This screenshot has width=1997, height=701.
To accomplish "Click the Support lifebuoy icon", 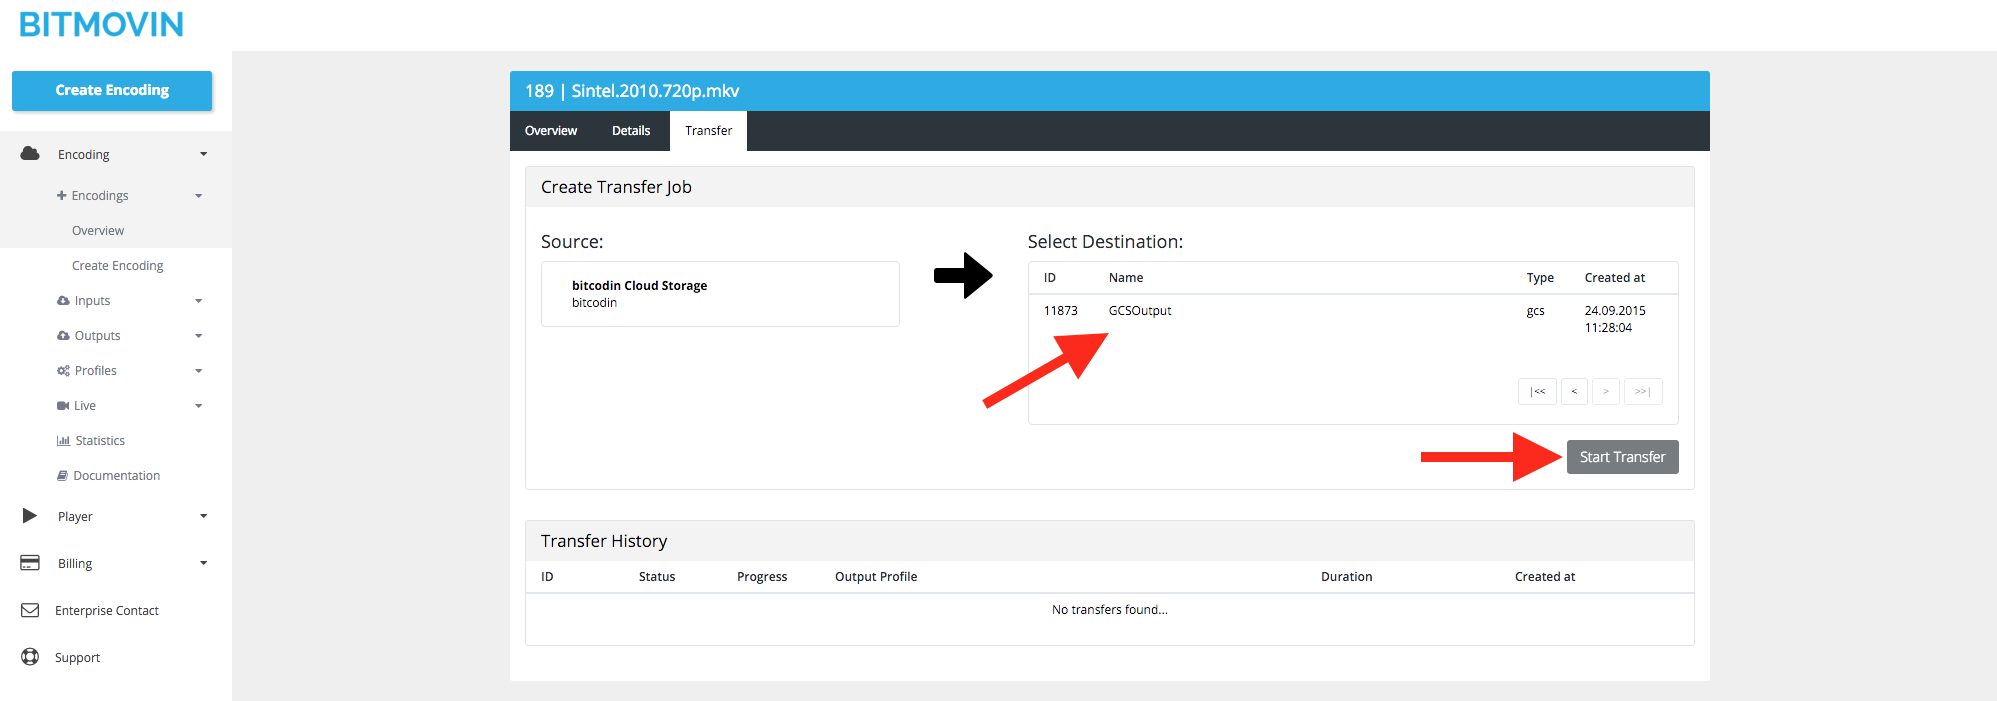I will (x=30, y=657).
